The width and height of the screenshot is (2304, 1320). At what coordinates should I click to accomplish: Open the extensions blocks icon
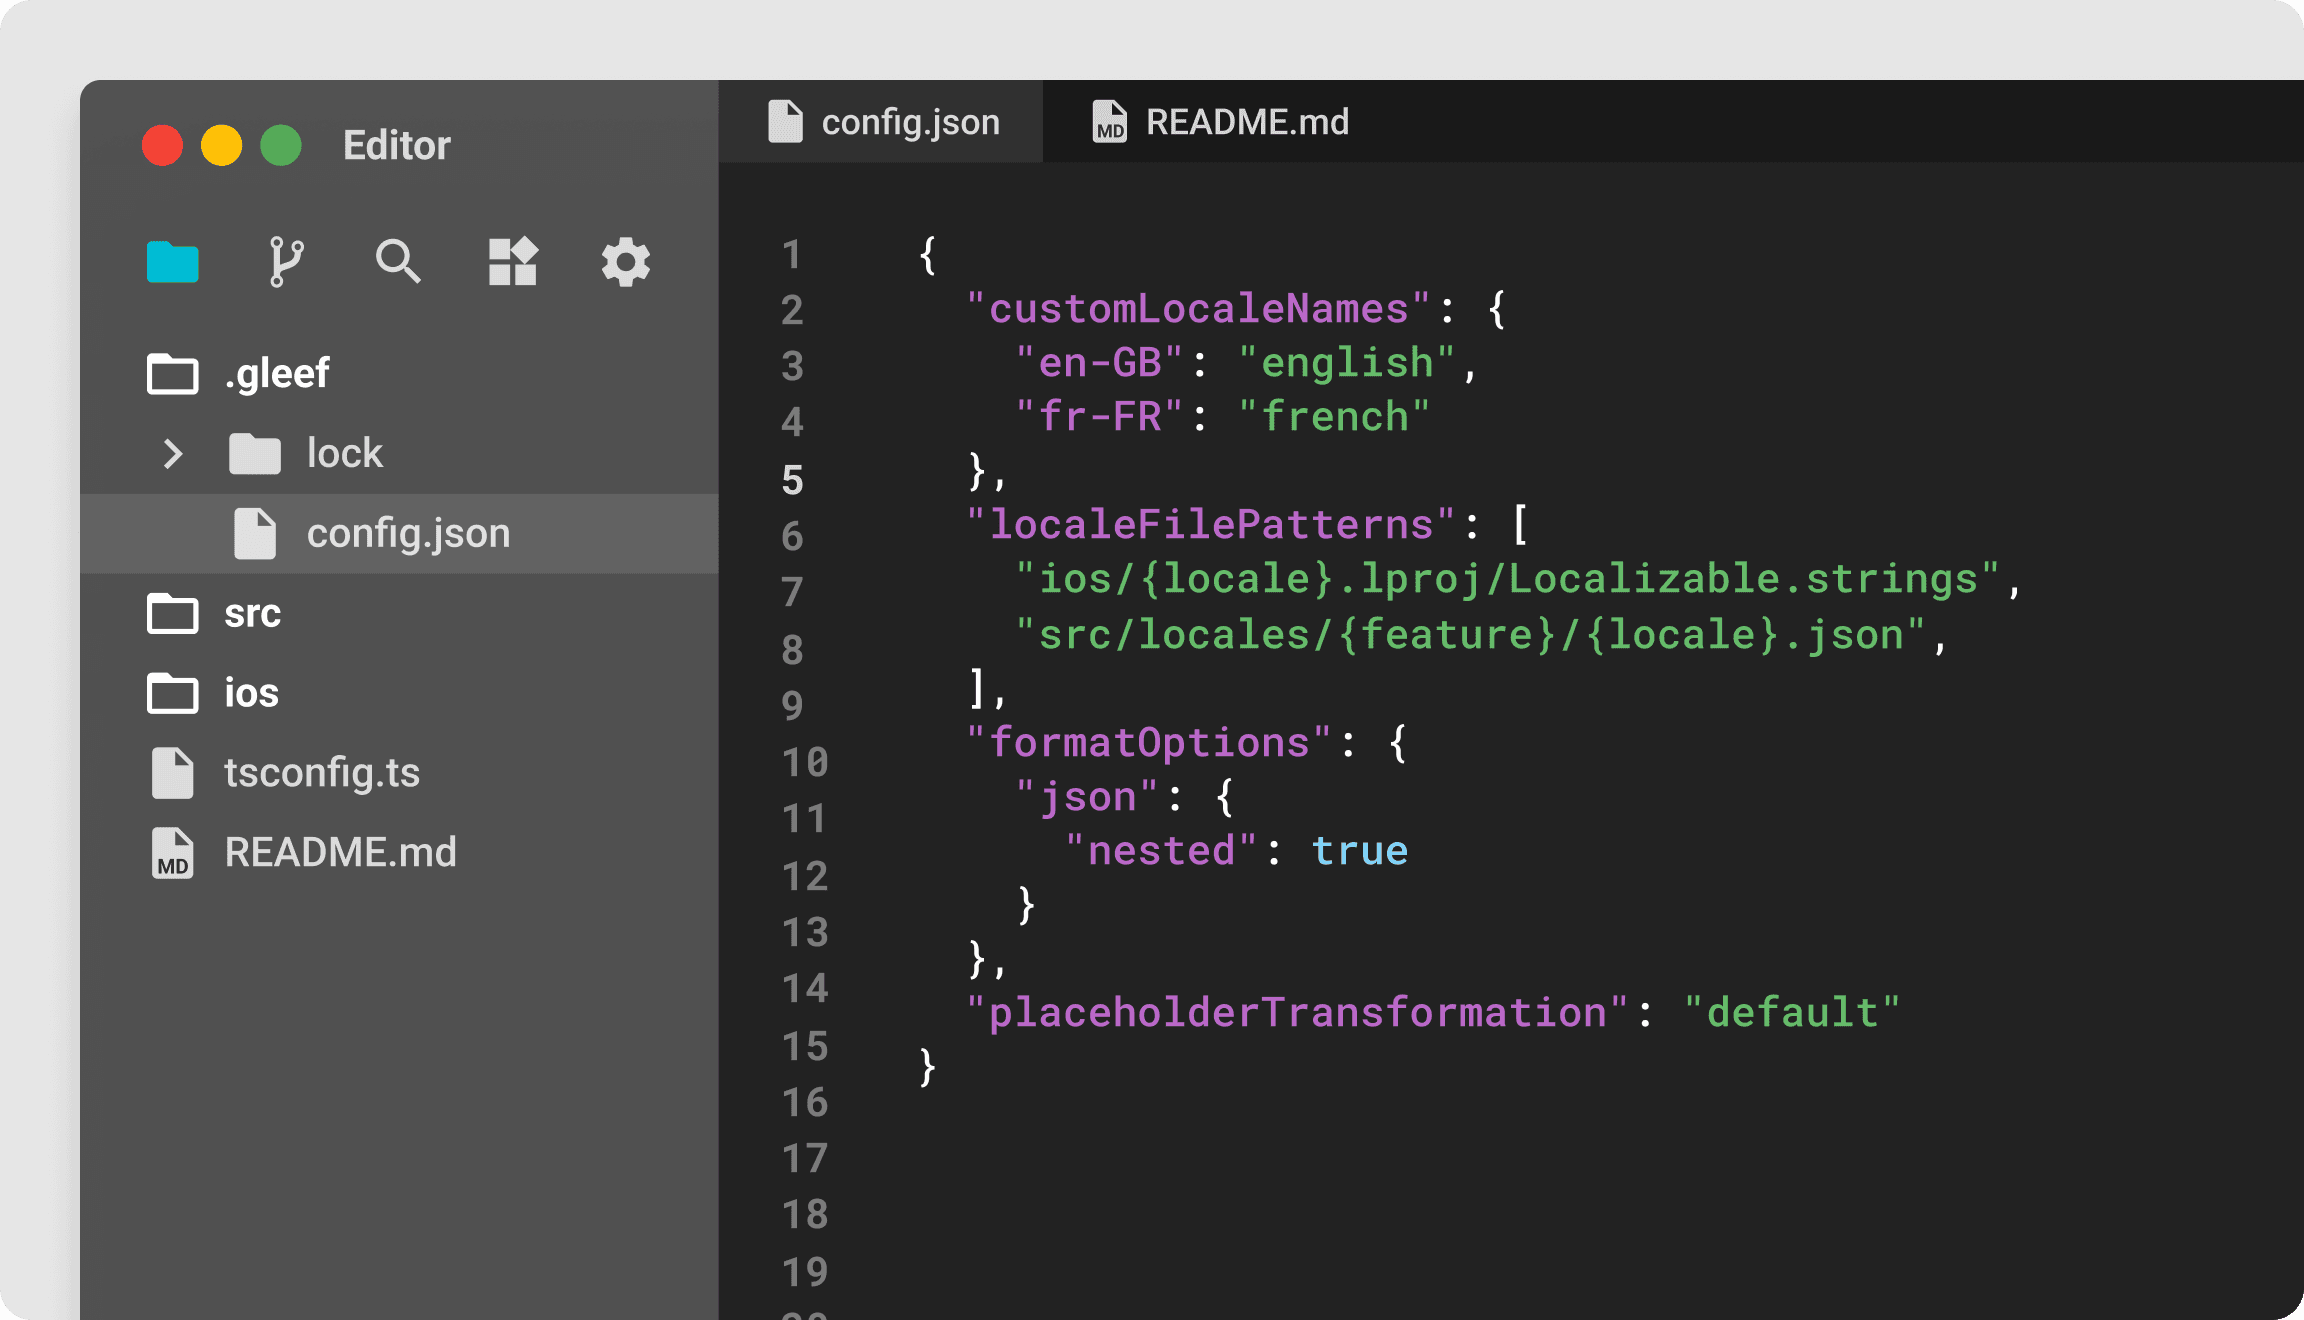(x=513, y=262)
